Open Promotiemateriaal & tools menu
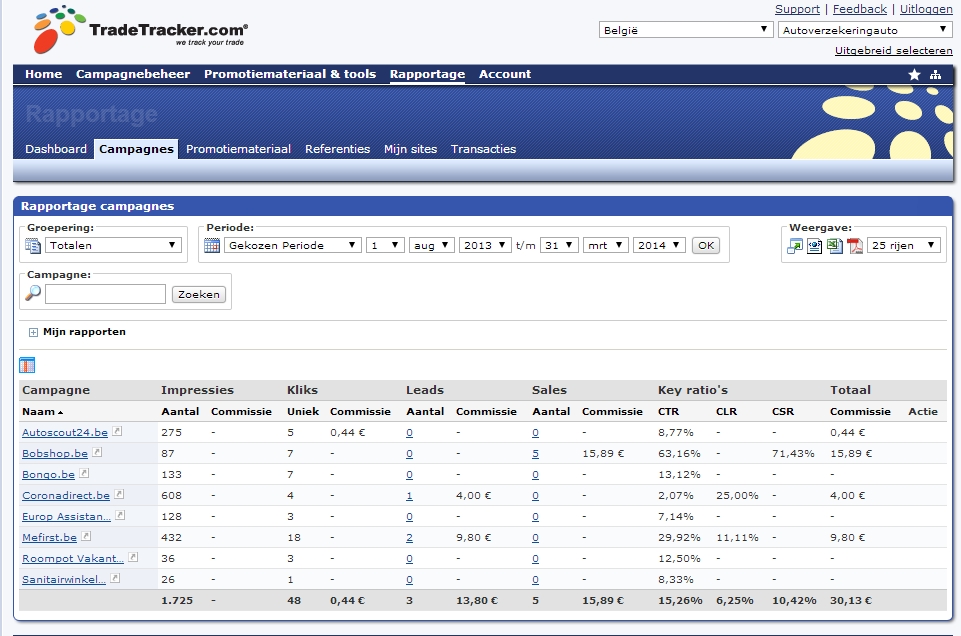This screenshot has height=636, width=961. [290, 74]
